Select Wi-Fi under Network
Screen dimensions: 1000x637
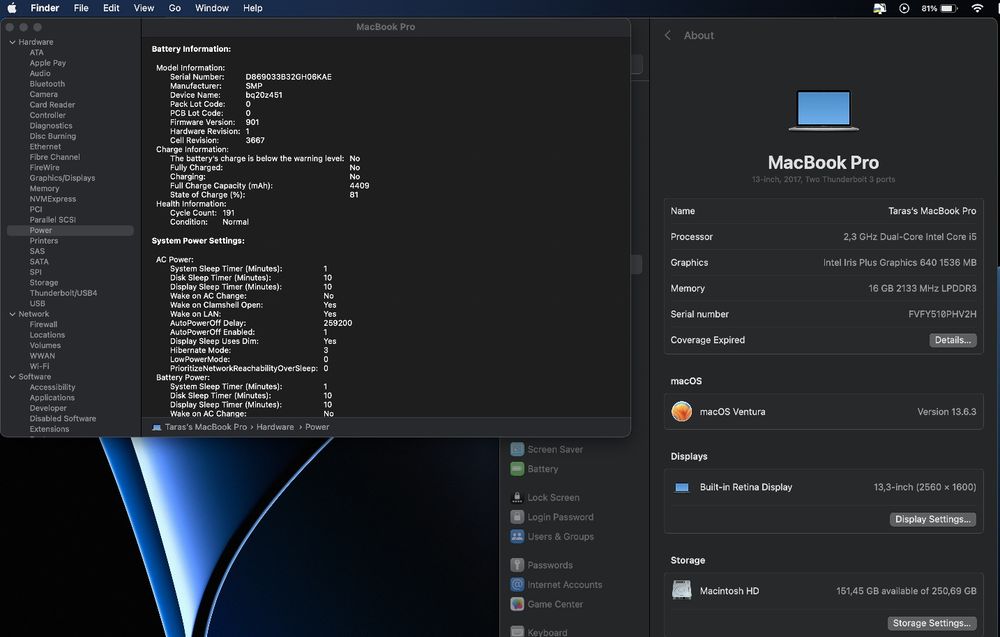(40, 366)
